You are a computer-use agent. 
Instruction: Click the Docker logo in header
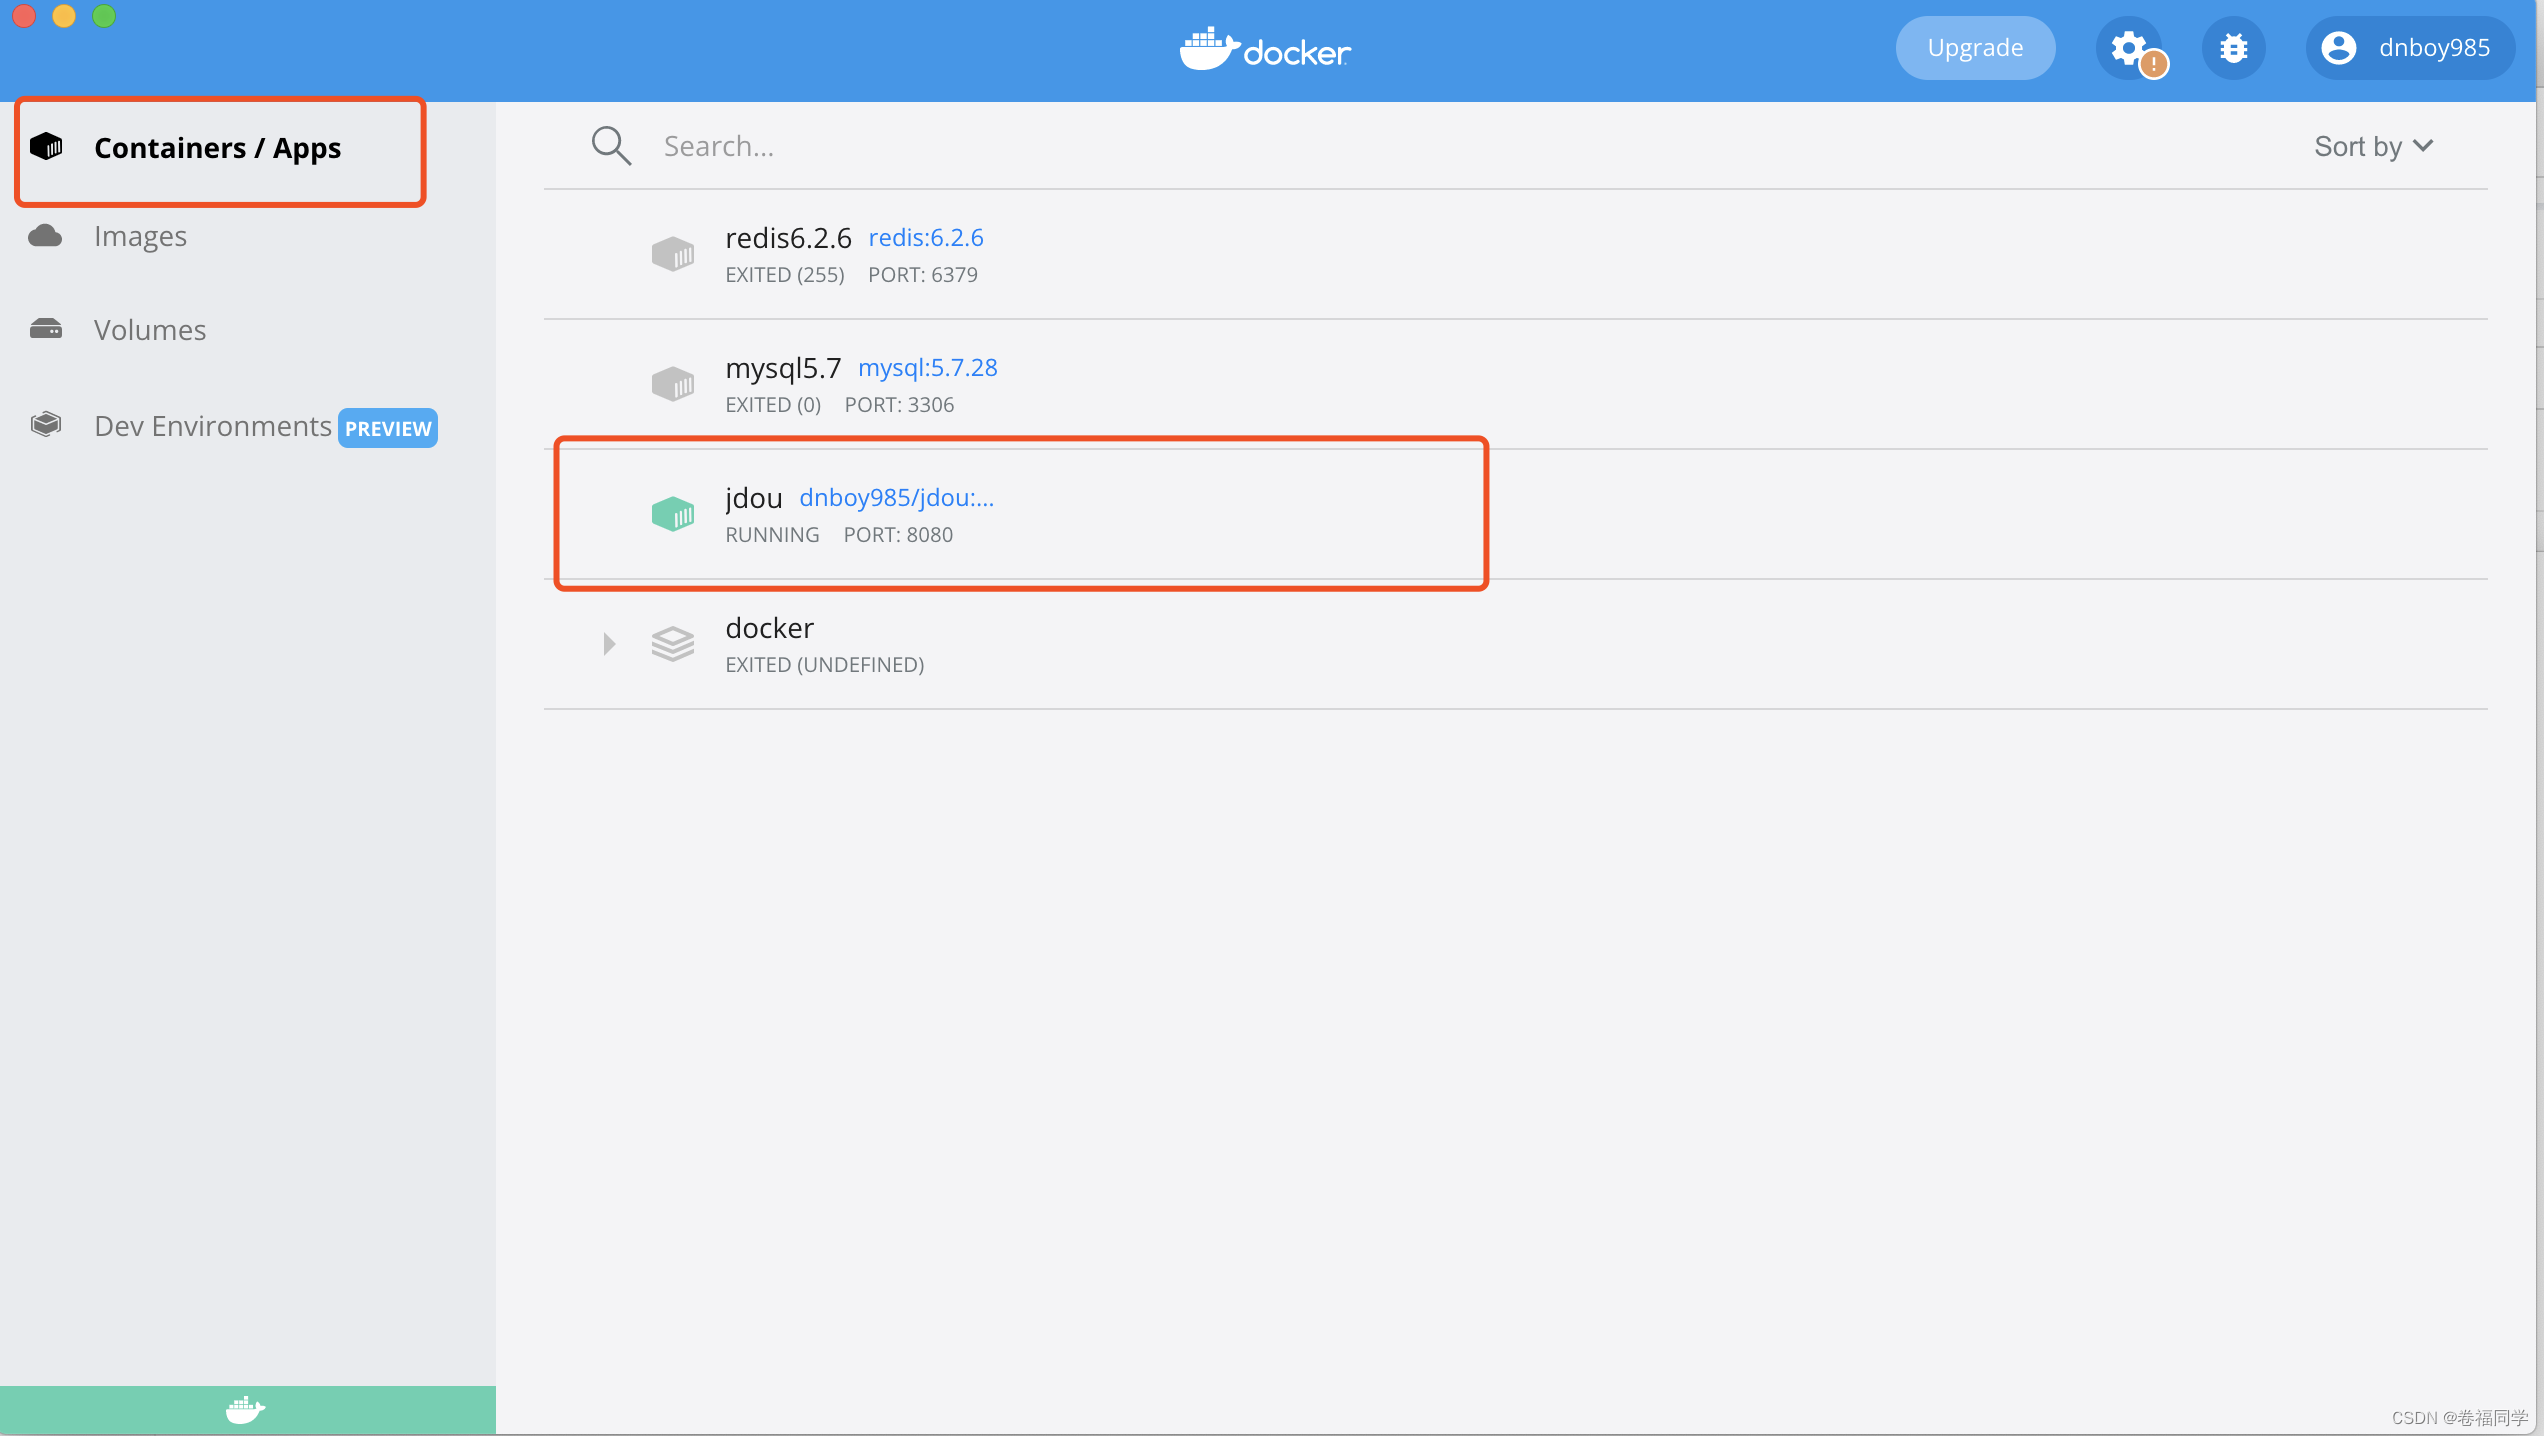[x=1265, y=49]
